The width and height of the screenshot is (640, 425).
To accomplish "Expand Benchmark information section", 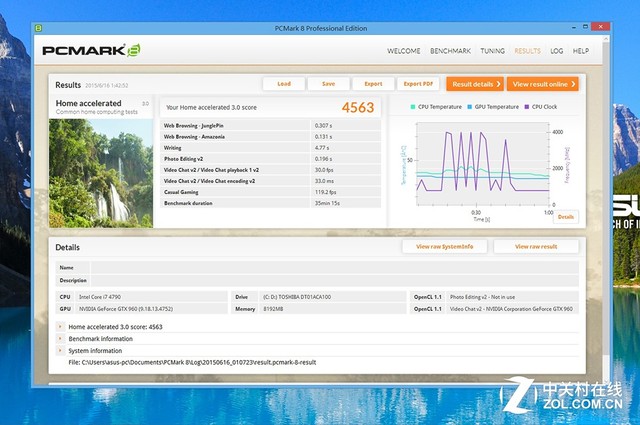I will 60,338.
